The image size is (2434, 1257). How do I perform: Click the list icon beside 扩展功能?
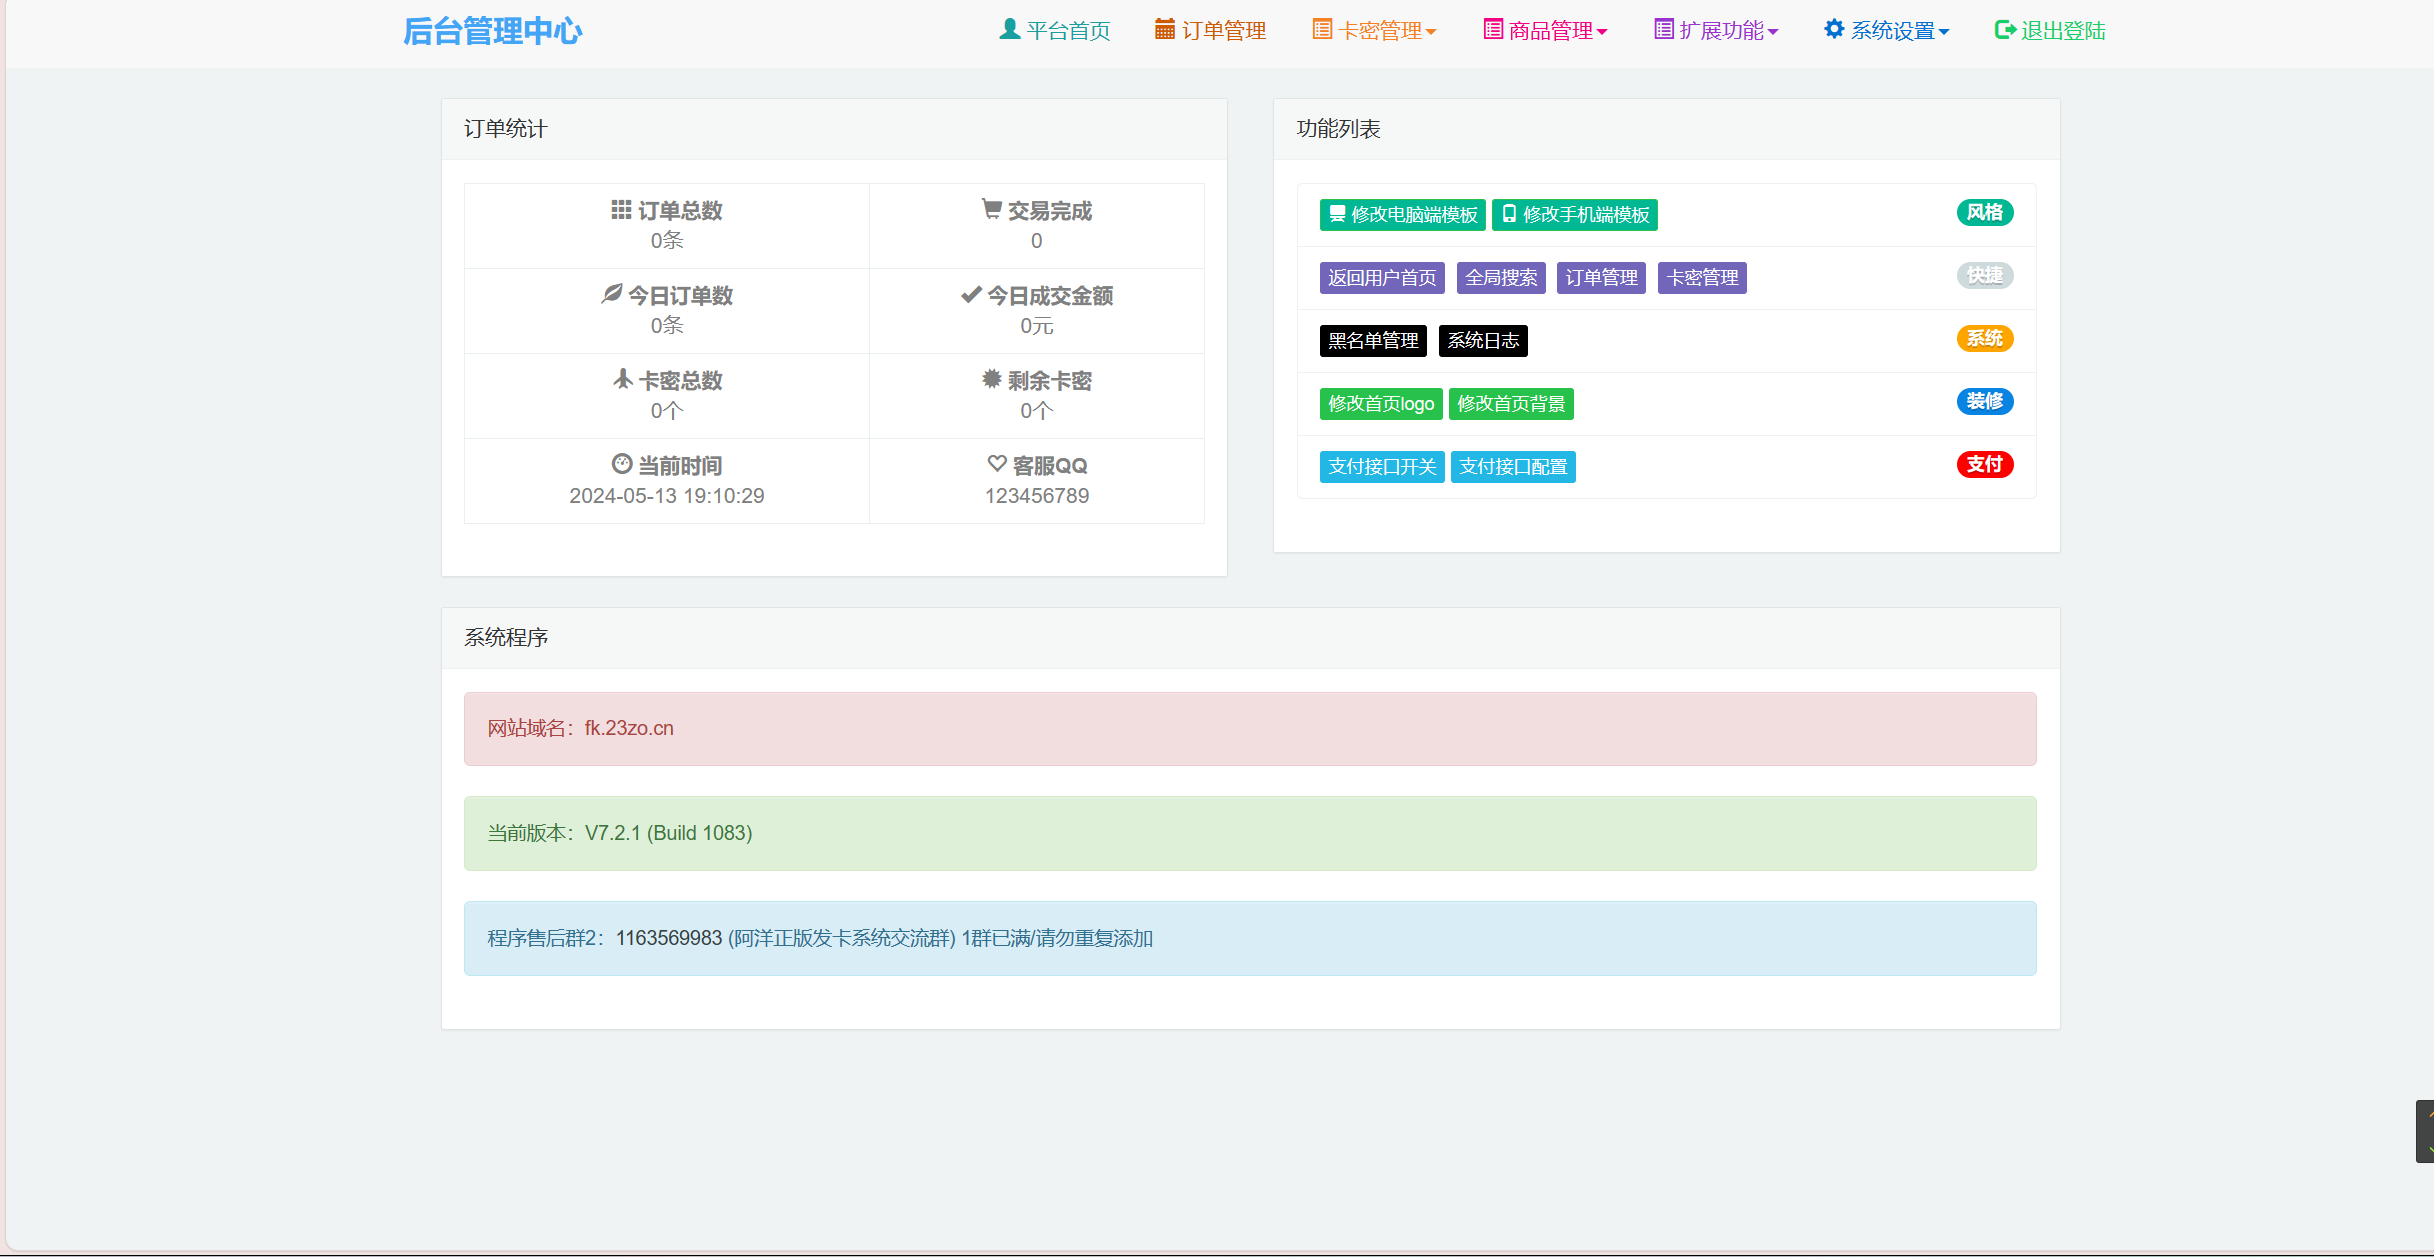point(1664,29)
